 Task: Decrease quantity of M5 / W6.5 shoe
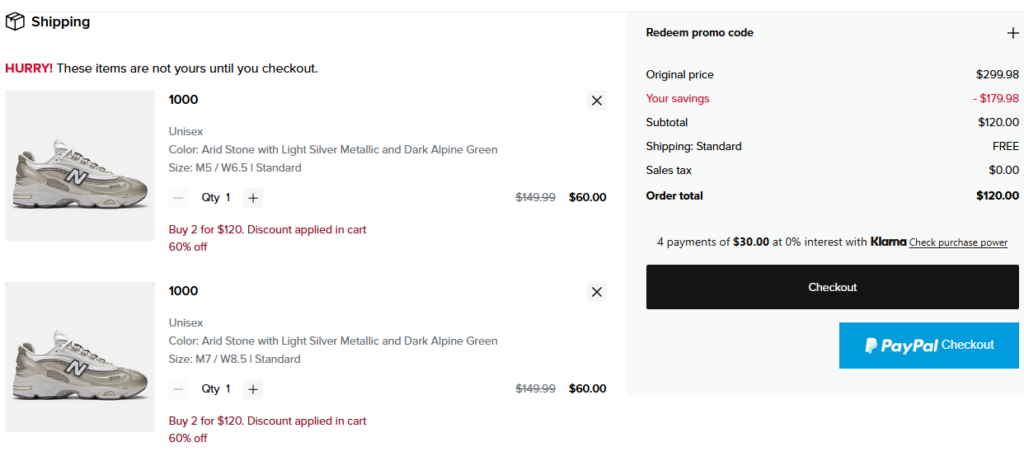pos(178,198)
